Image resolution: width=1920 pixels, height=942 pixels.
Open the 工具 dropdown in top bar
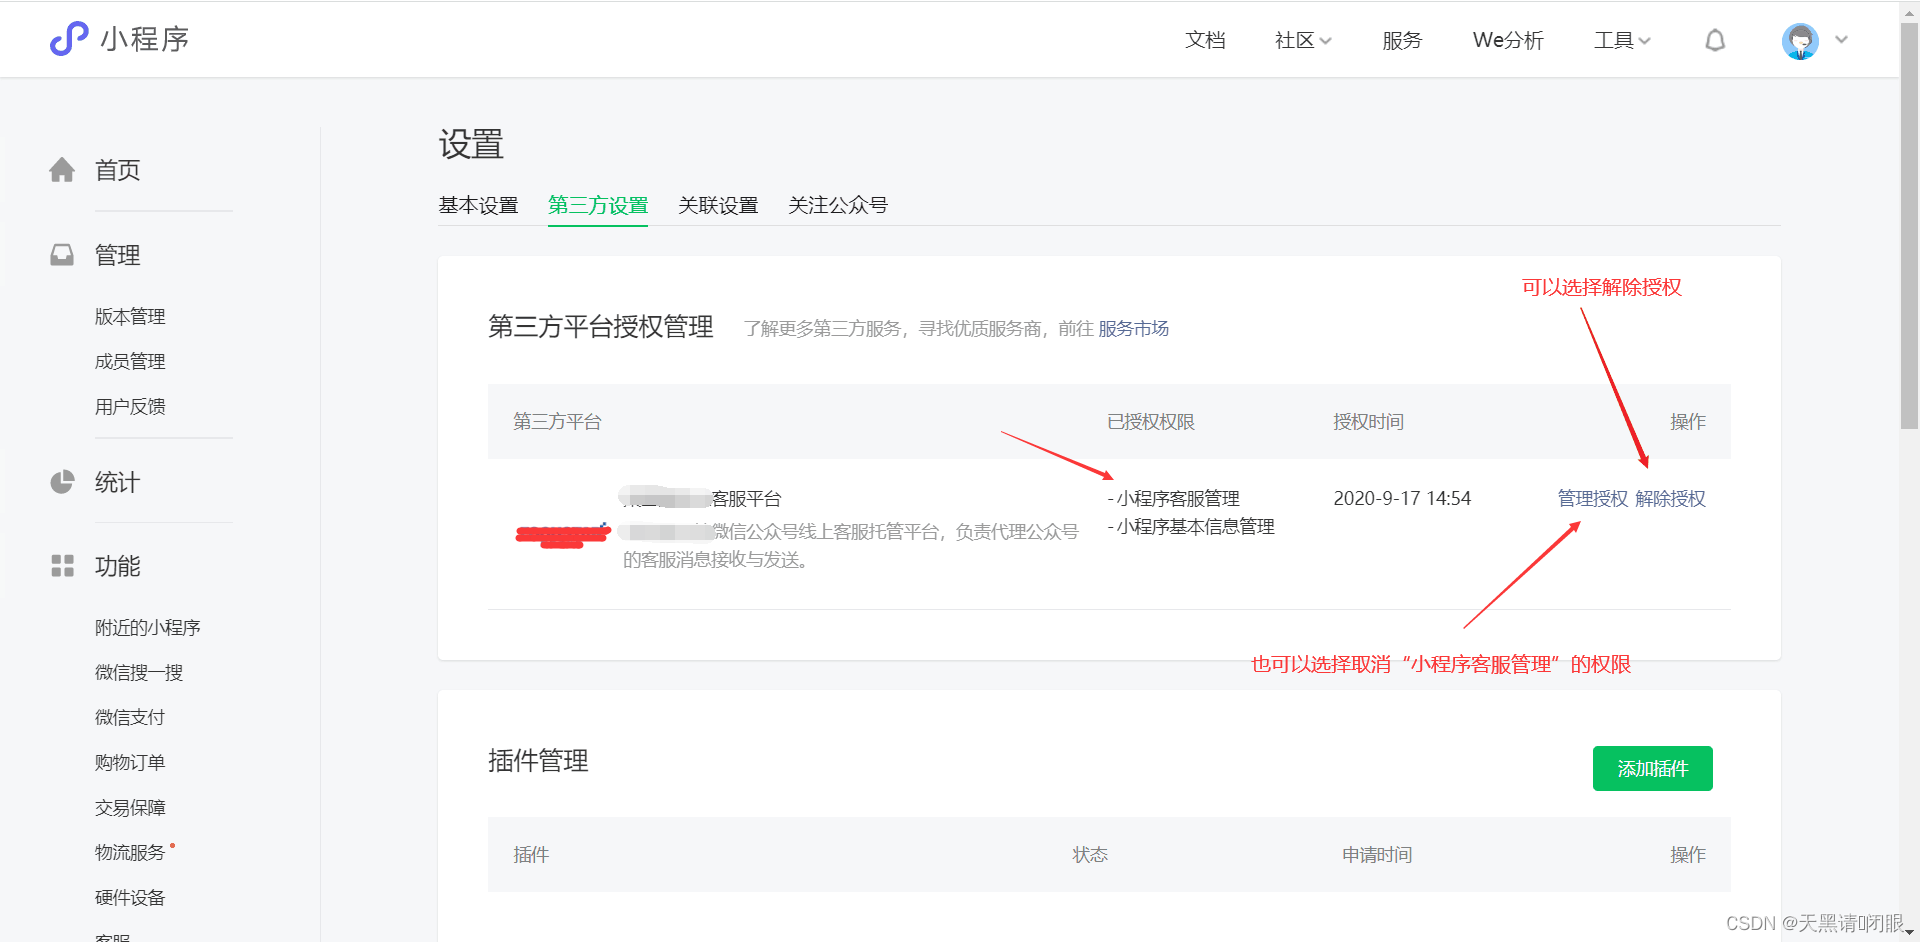(x=1621, y=40)
